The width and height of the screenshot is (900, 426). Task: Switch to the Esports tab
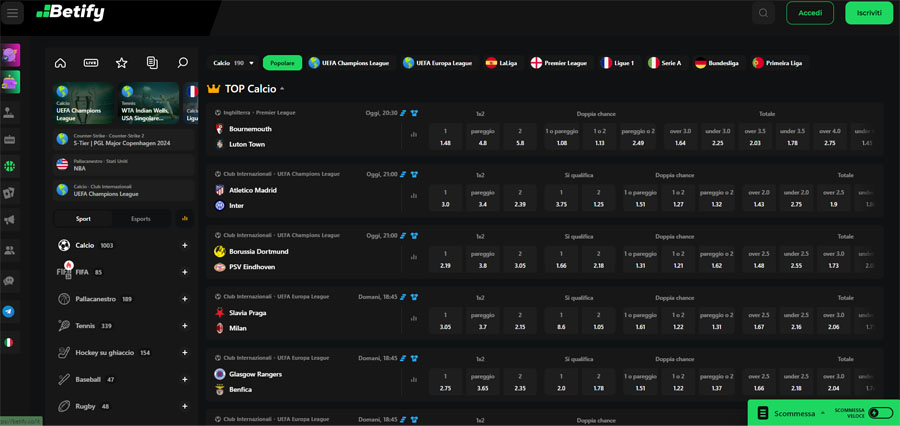click(x=141, y=219)
